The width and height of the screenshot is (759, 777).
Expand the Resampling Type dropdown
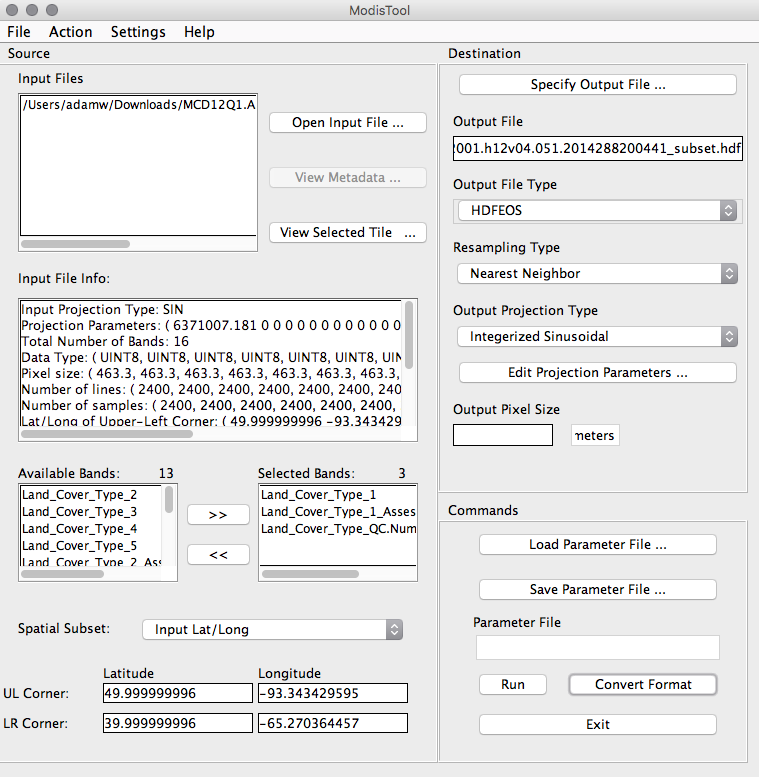click(597, 273)
